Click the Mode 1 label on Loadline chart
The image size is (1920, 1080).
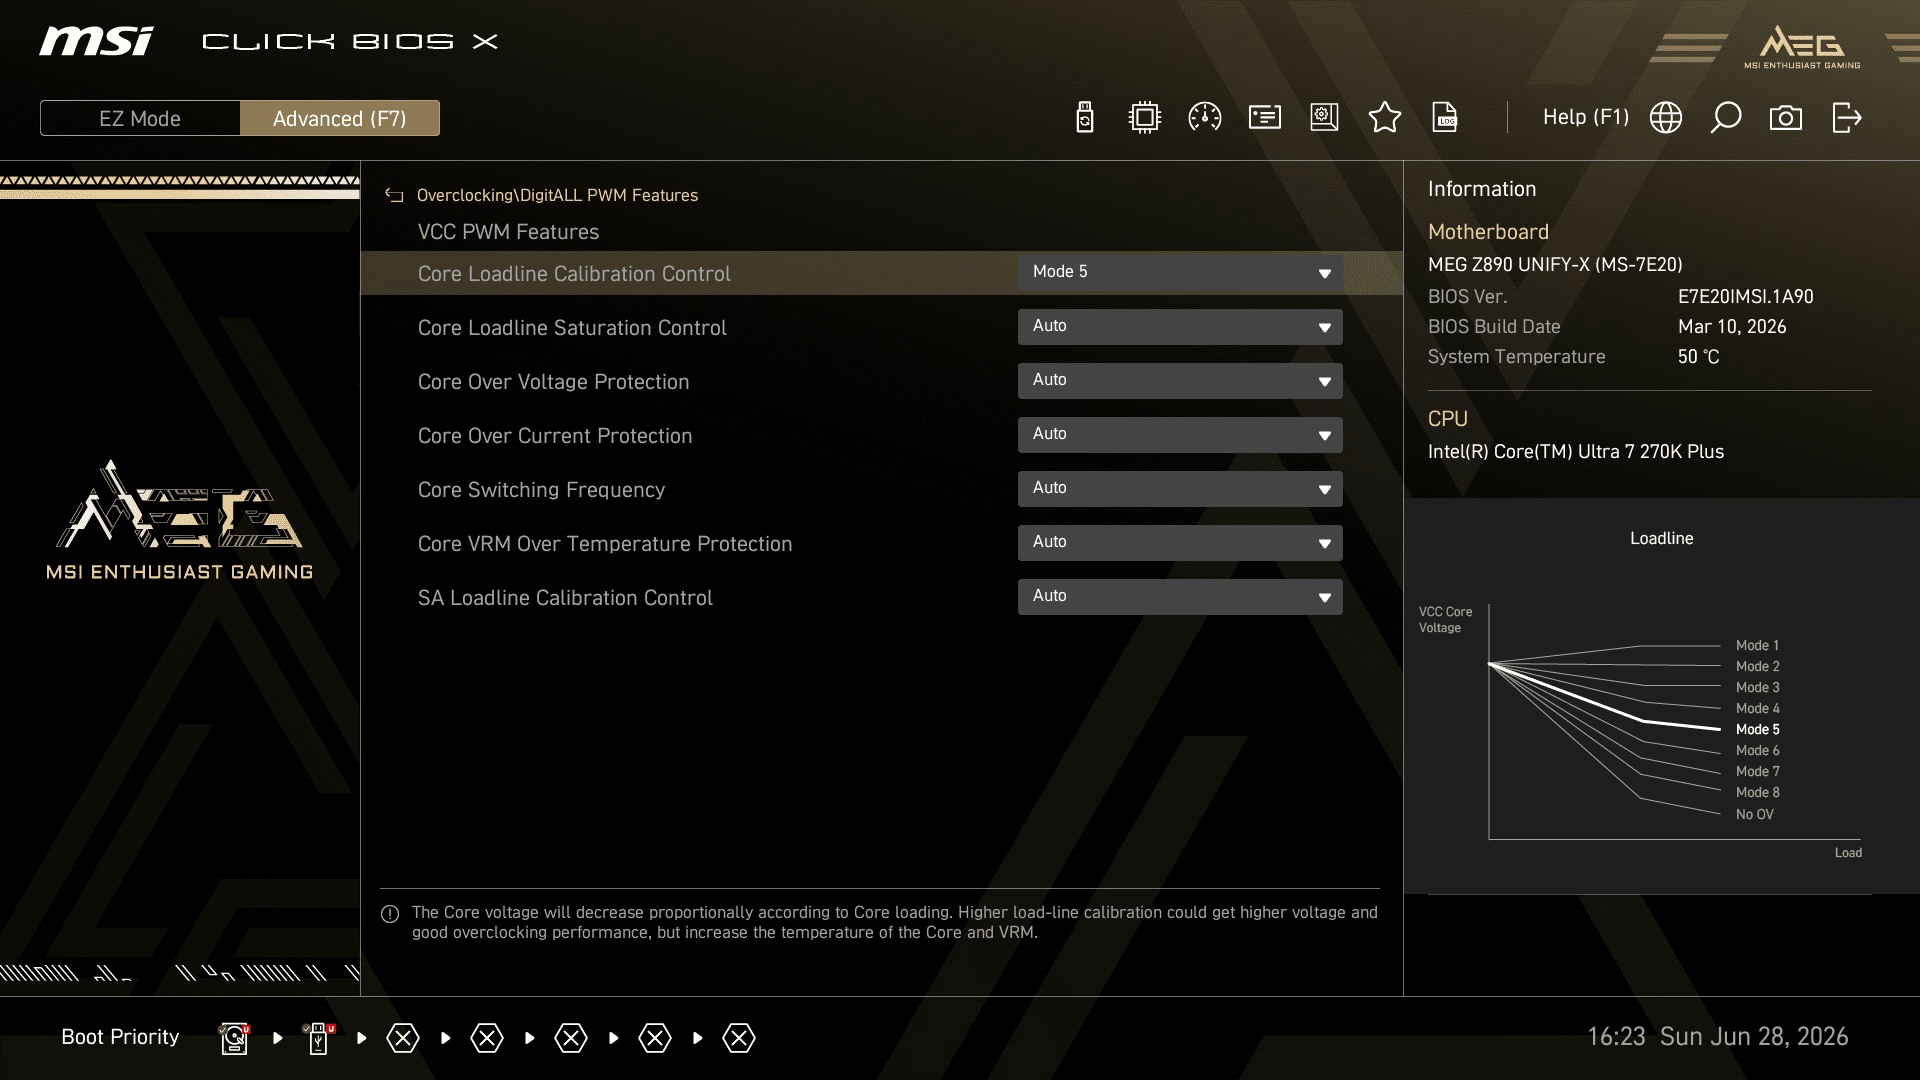(x=1757, y=646)
